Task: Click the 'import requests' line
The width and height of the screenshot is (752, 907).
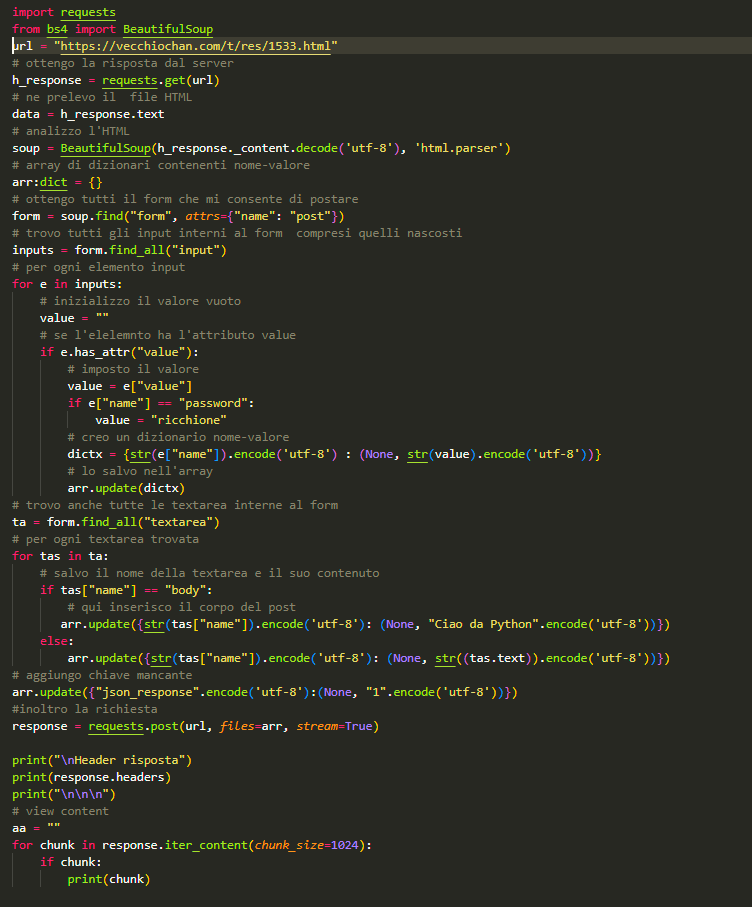Action: pos(64,12)
